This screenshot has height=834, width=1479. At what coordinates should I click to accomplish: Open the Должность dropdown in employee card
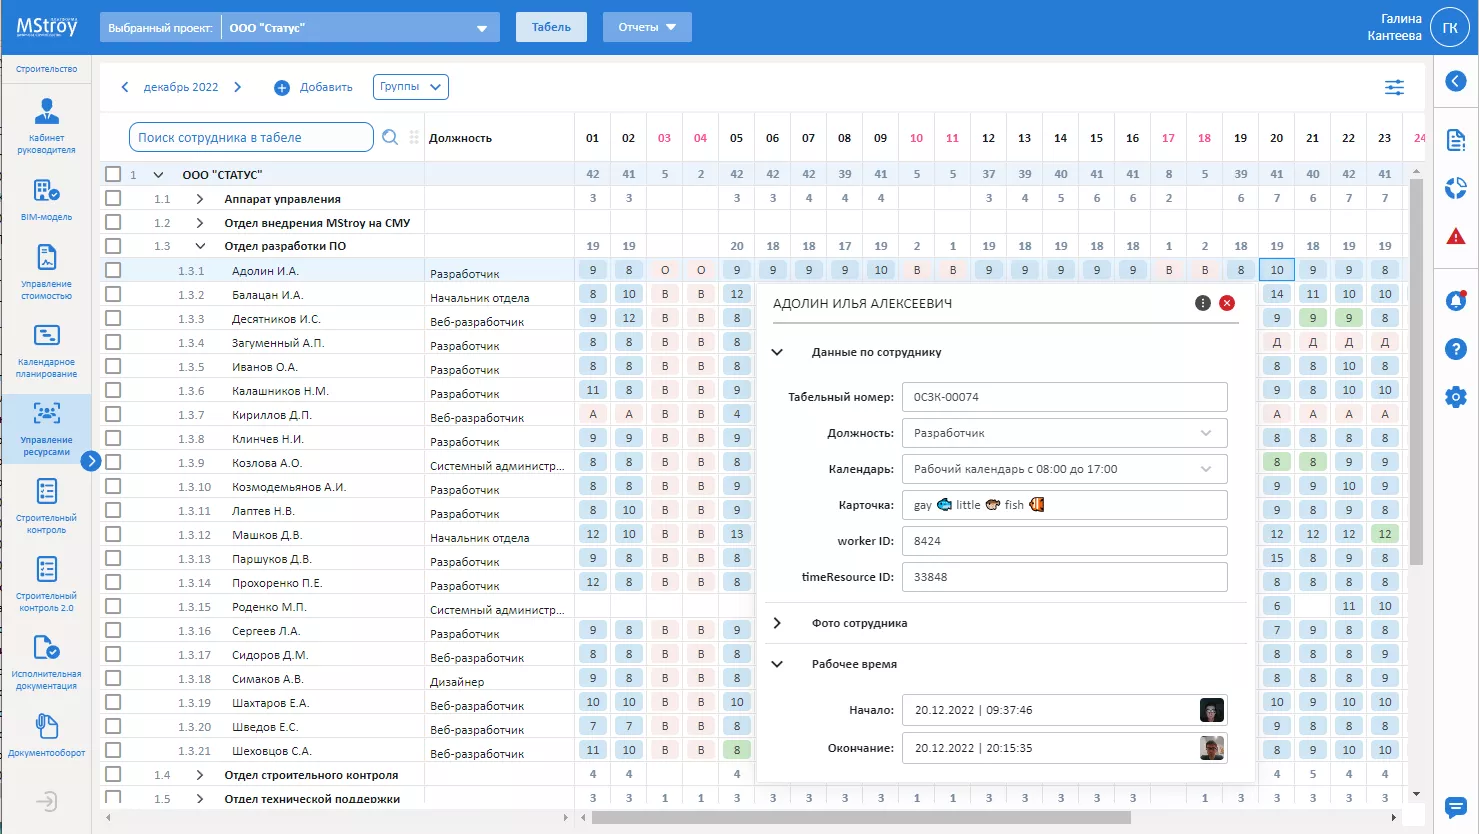1064,433
